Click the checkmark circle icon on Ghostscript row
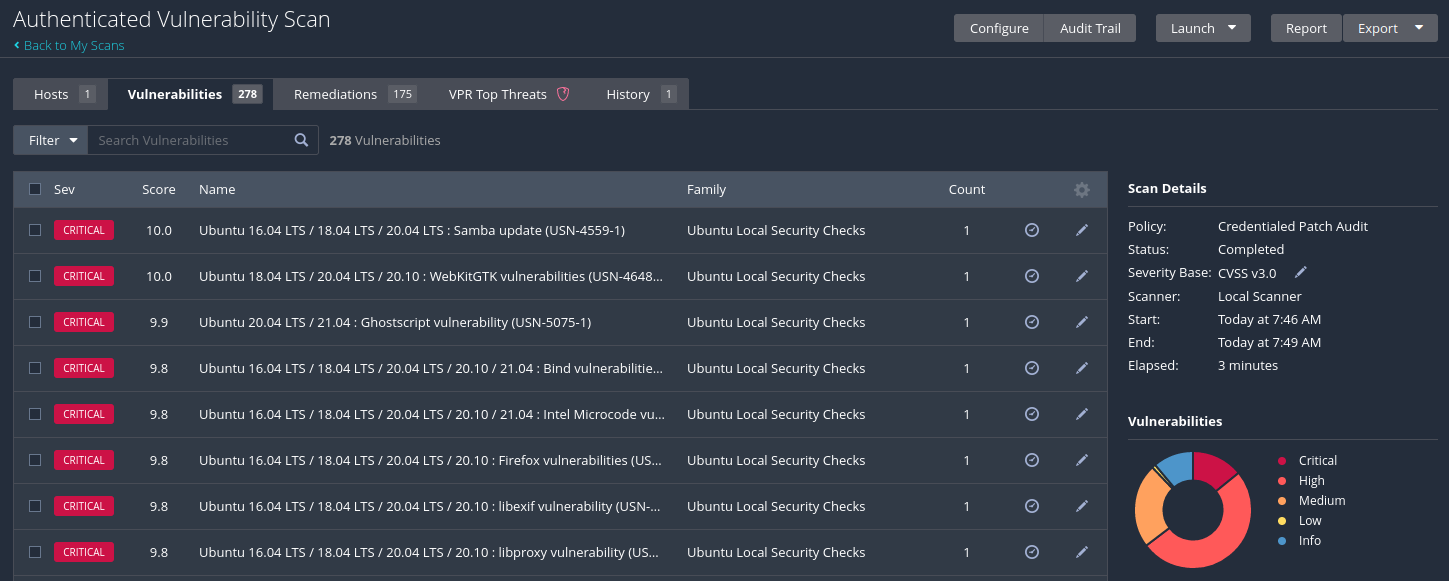Viewport: 1449px width, 581px height. pos(1032,322)
